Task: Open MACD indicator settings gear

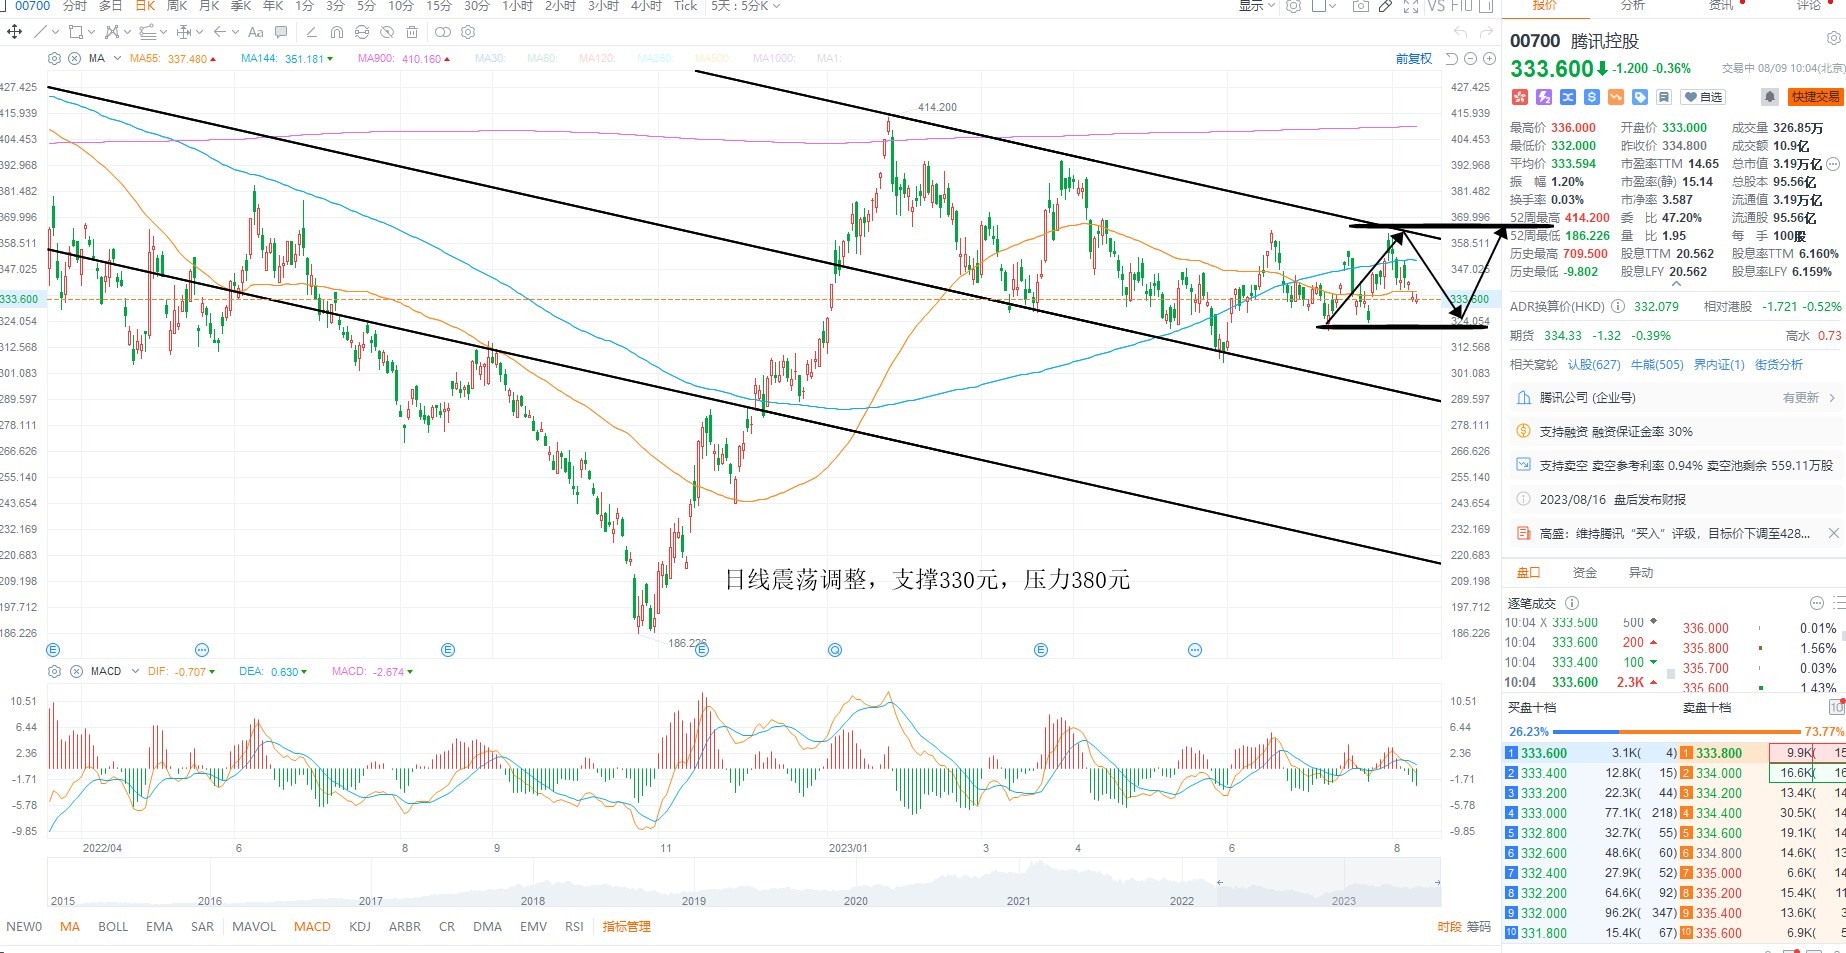Action: (55, 671)
